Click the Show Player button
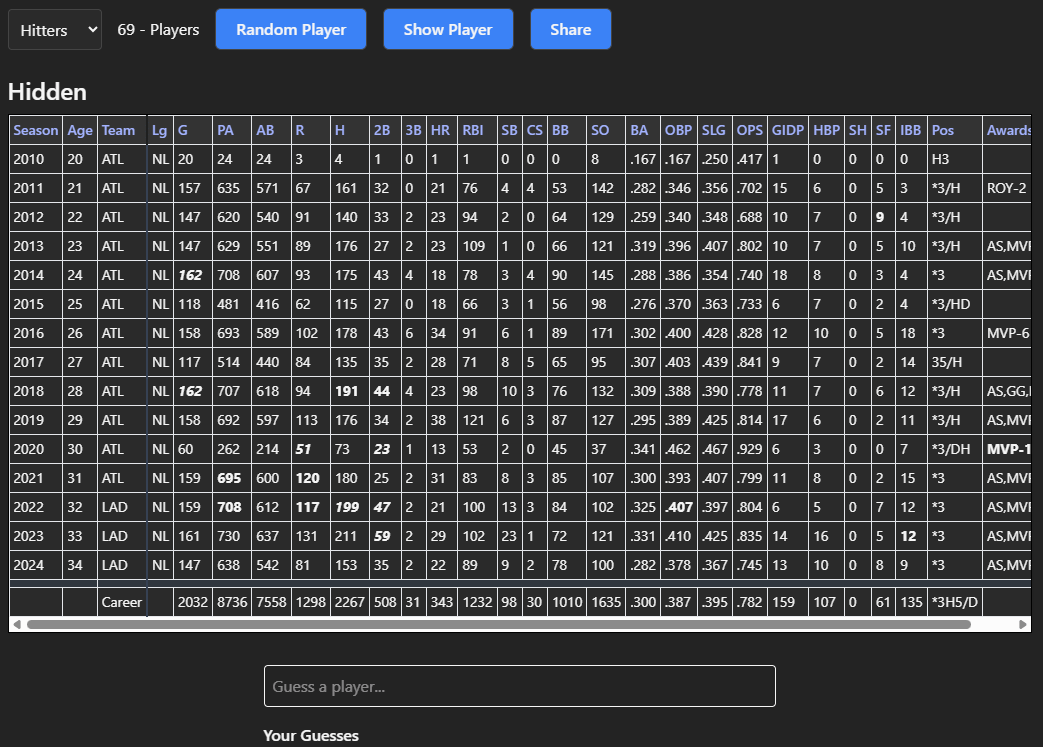Screen dimensions: 1043x747 (x=448, y=29)
